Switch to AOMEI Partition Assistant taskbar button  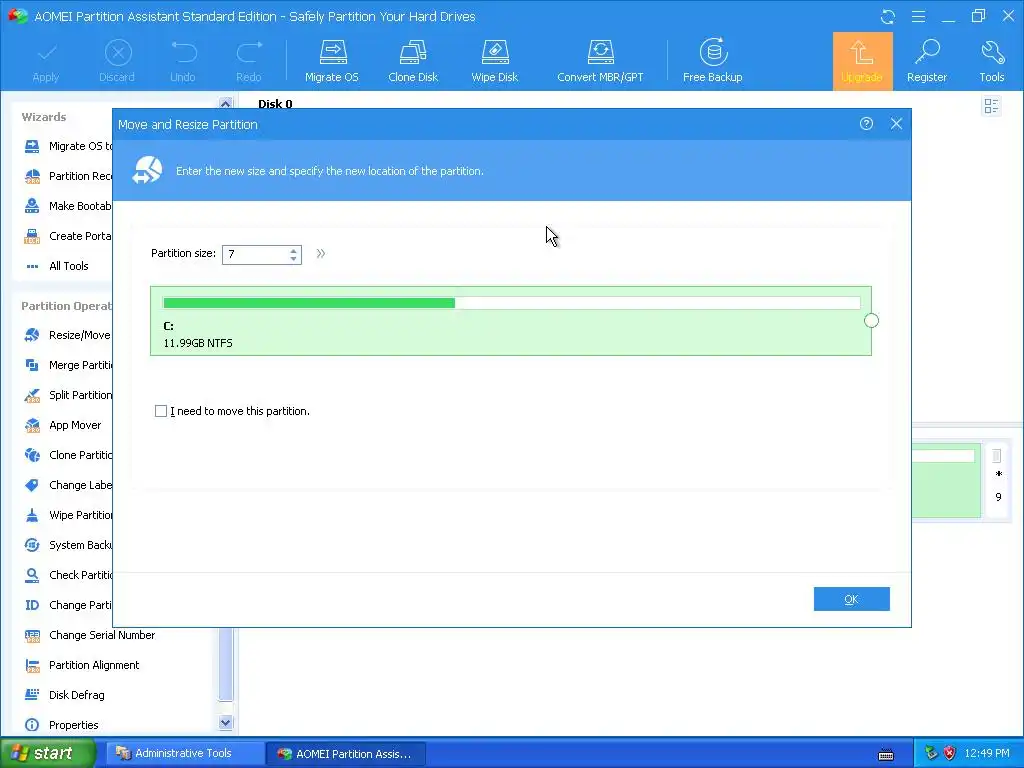(x=346, y=754)
